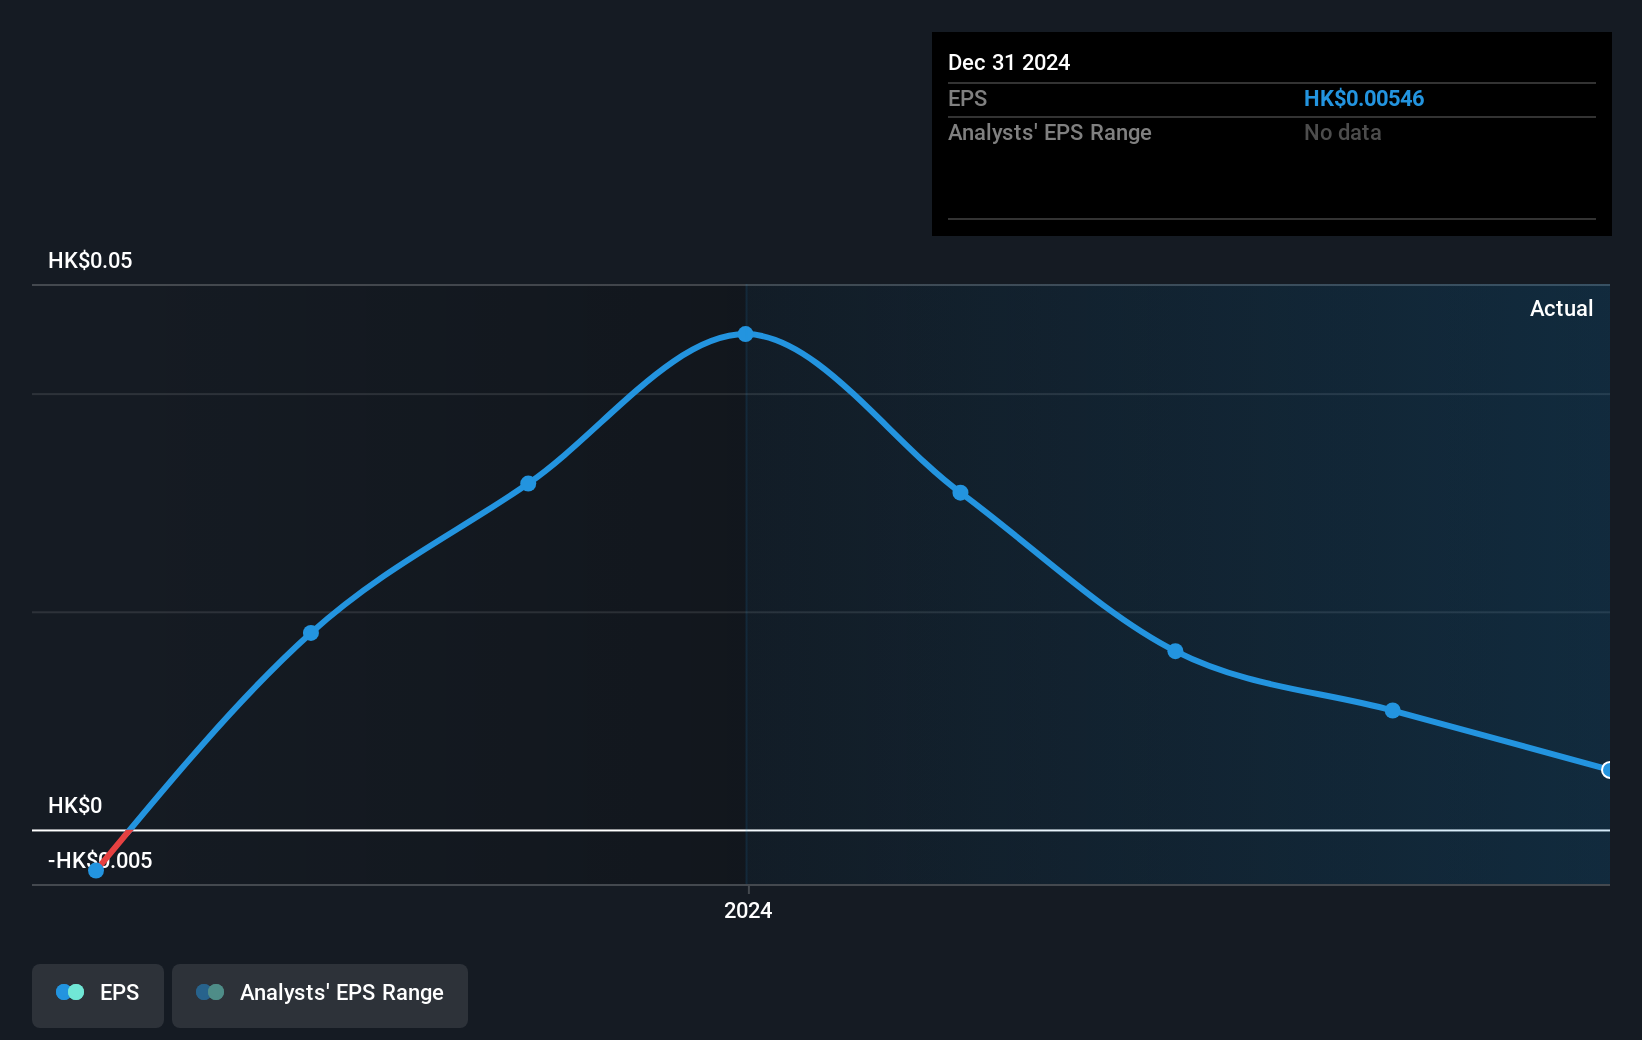Click the HK$0.05 y-axis label
1642x1040 pixels.
point(90,261)
